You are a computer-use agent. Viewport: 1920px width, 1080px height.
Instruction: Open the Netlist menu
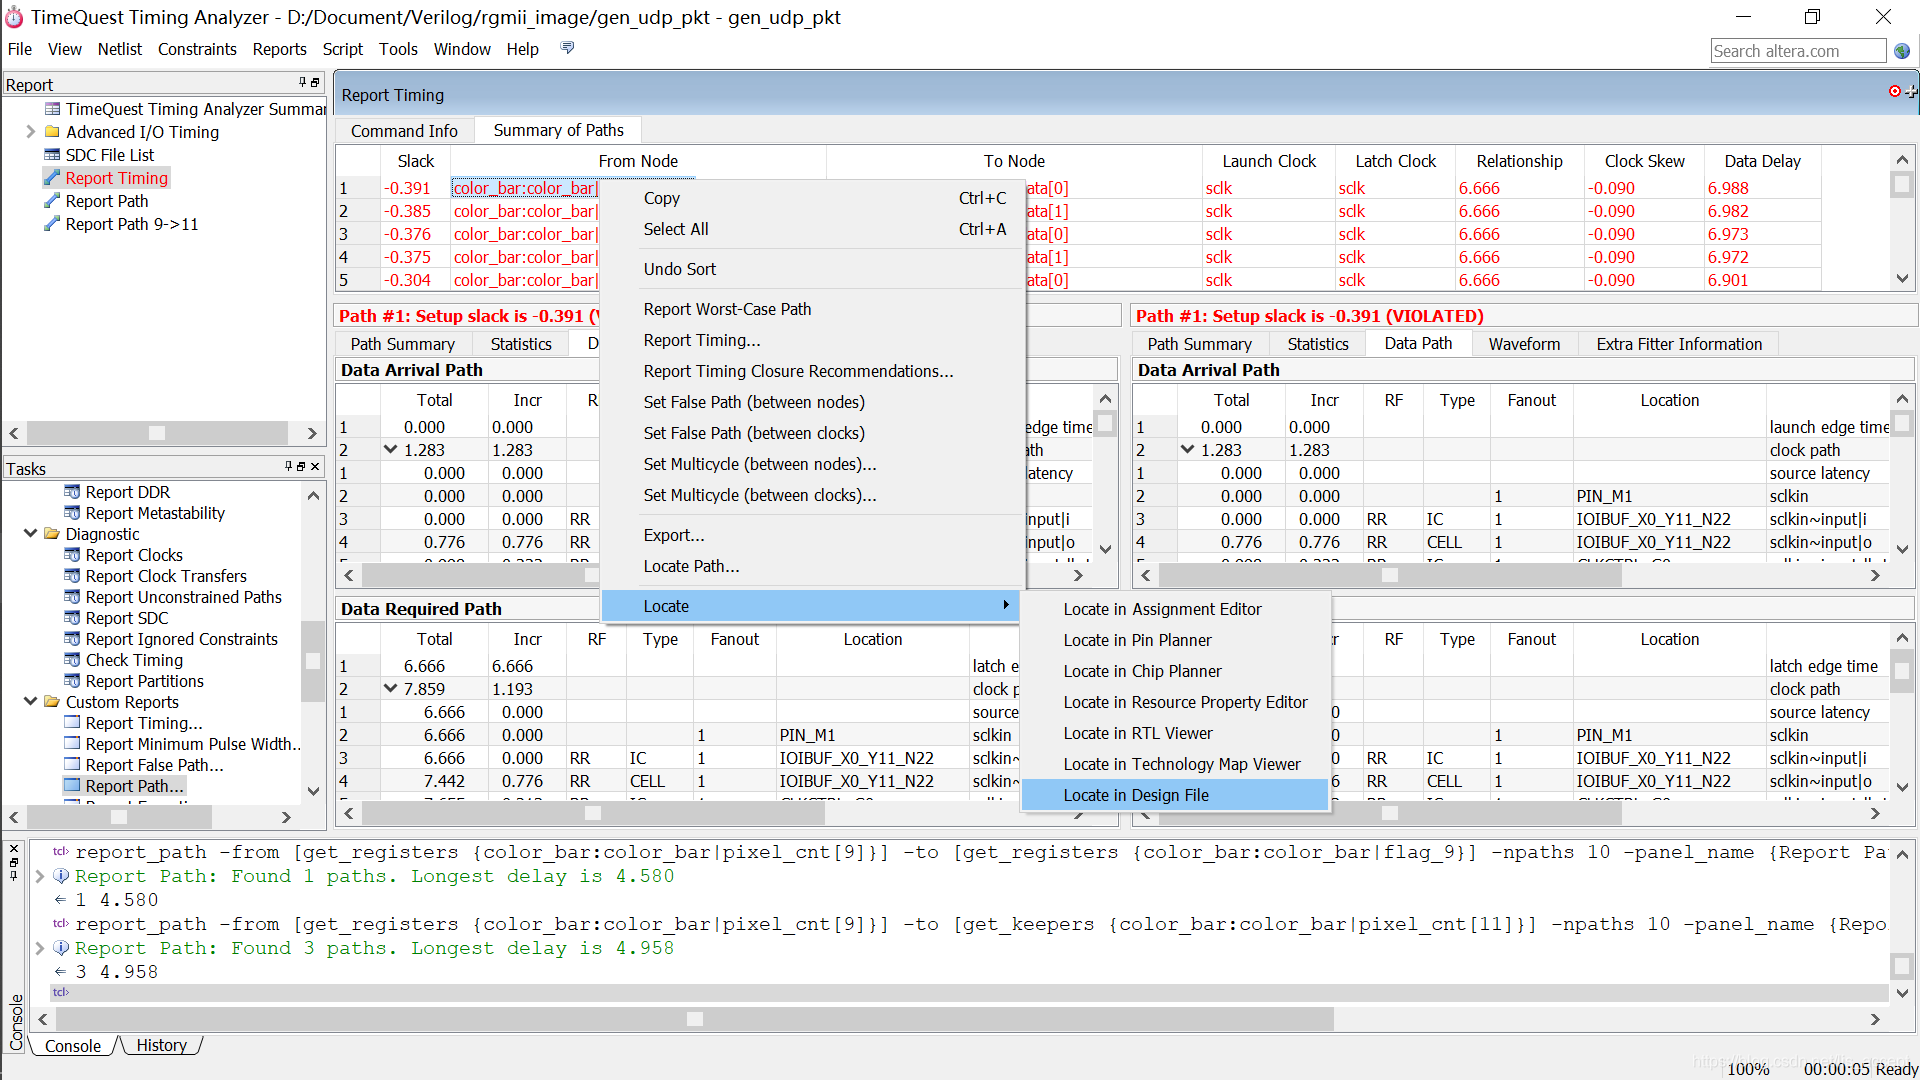click(x=120, y=49)
